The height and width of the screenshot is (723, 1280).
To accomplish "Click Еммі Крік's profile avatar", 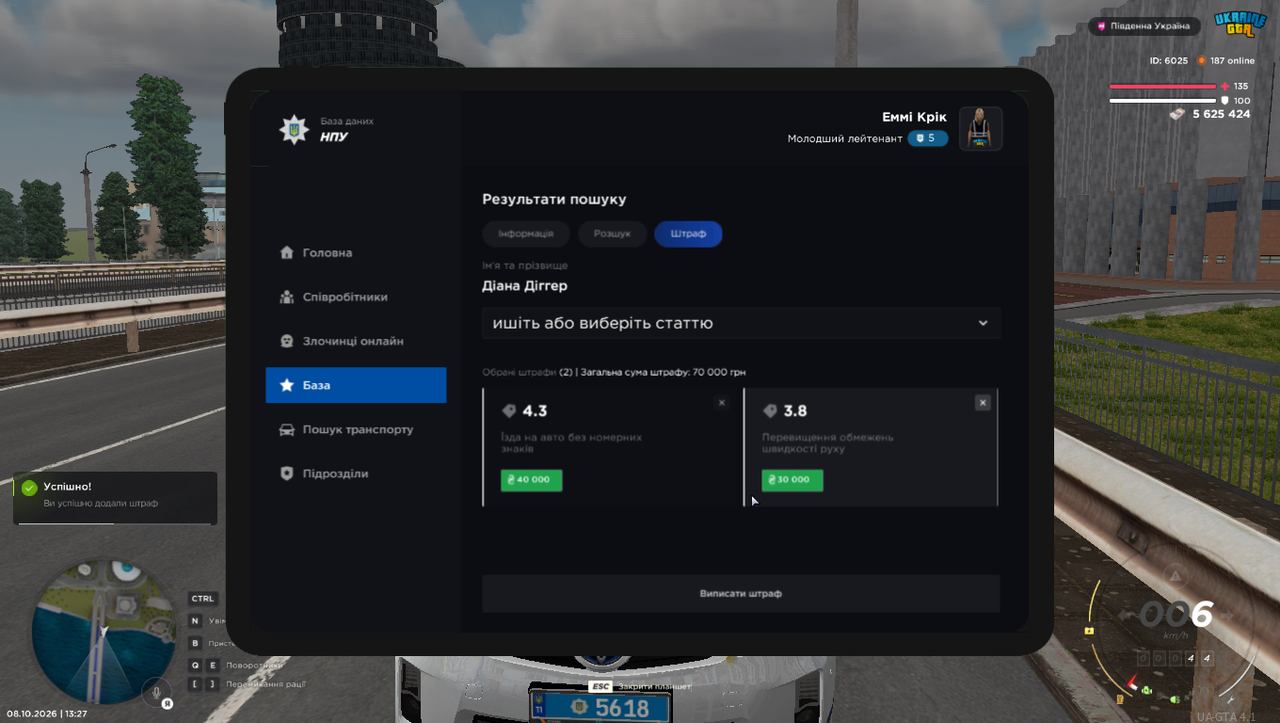I will click(x=981, y=129).
